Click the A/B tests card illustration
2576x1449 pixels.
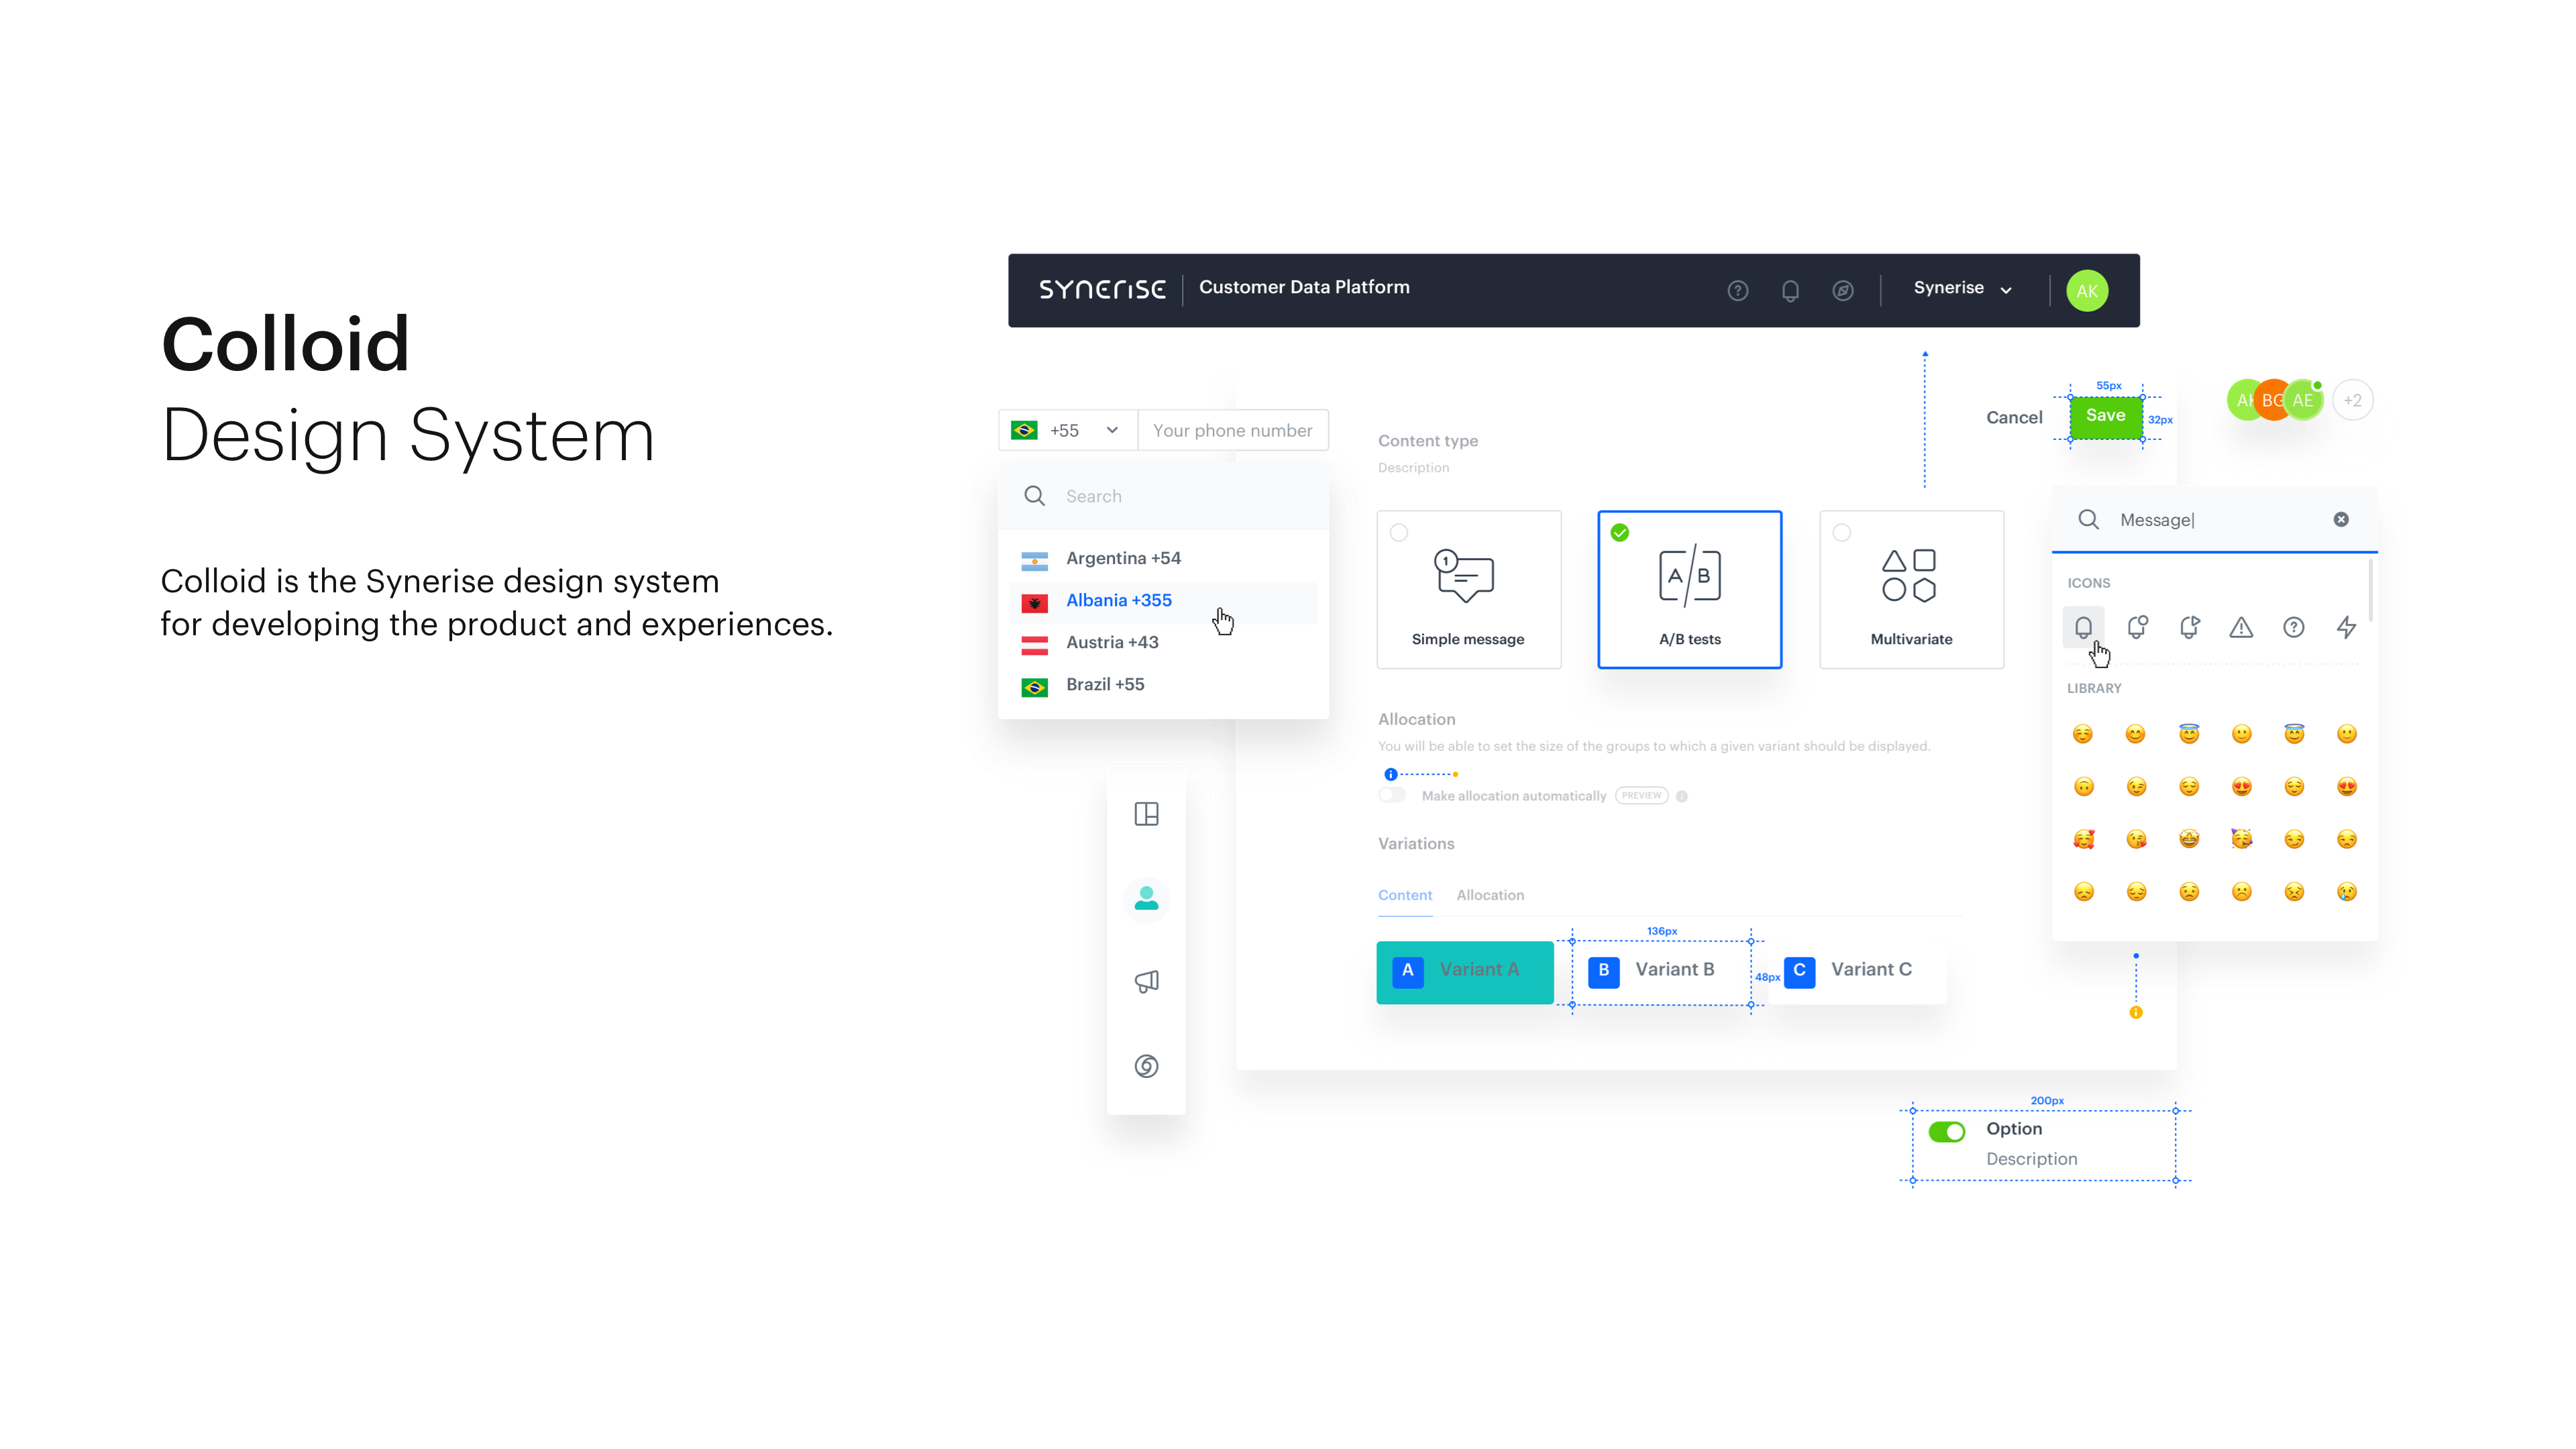(1690, 576)
